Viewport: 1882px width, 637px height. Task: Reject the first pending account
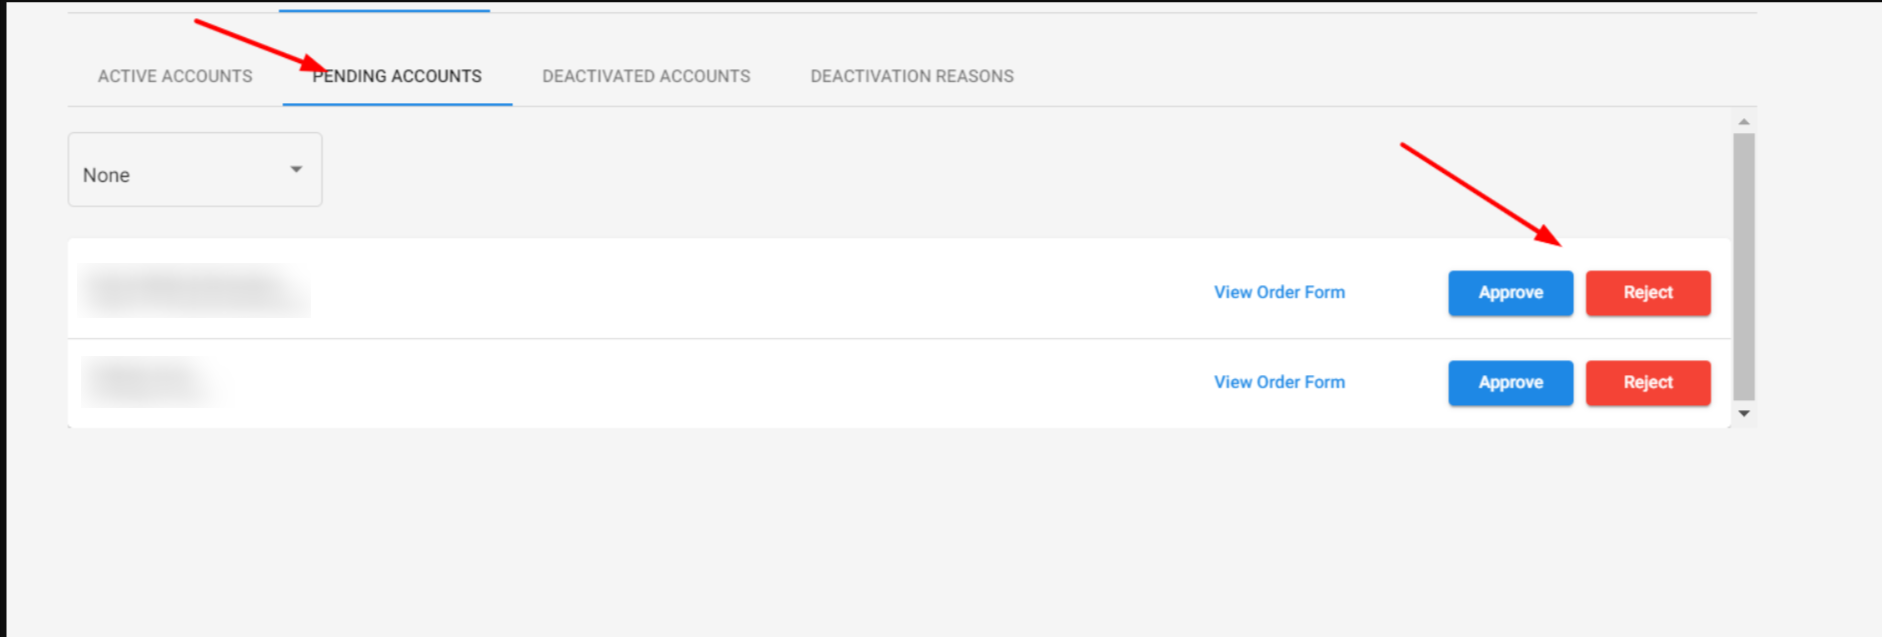1648,293
